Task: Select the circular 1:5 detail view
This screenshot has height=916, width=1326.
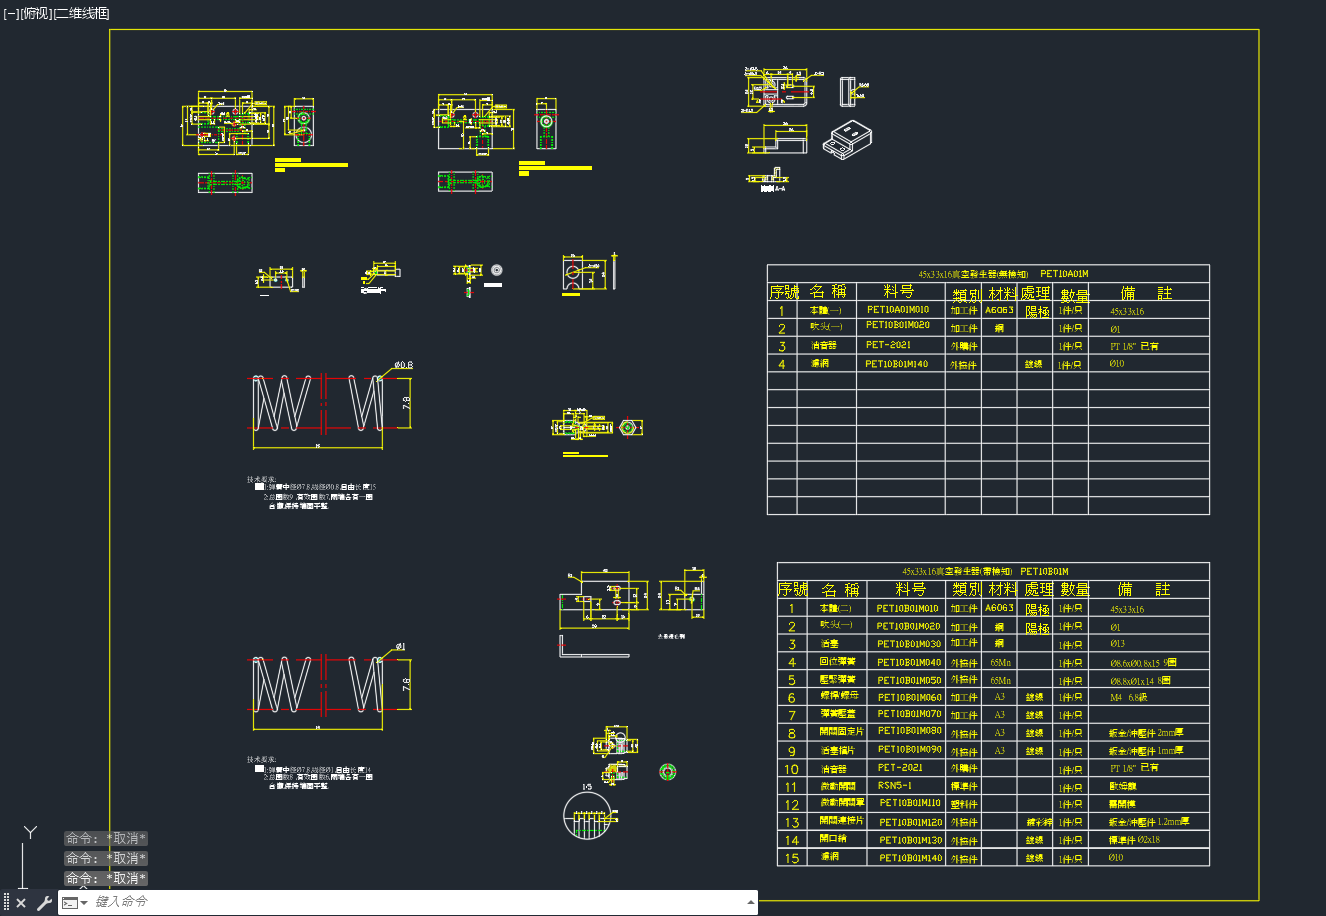Action: point(588,813)
